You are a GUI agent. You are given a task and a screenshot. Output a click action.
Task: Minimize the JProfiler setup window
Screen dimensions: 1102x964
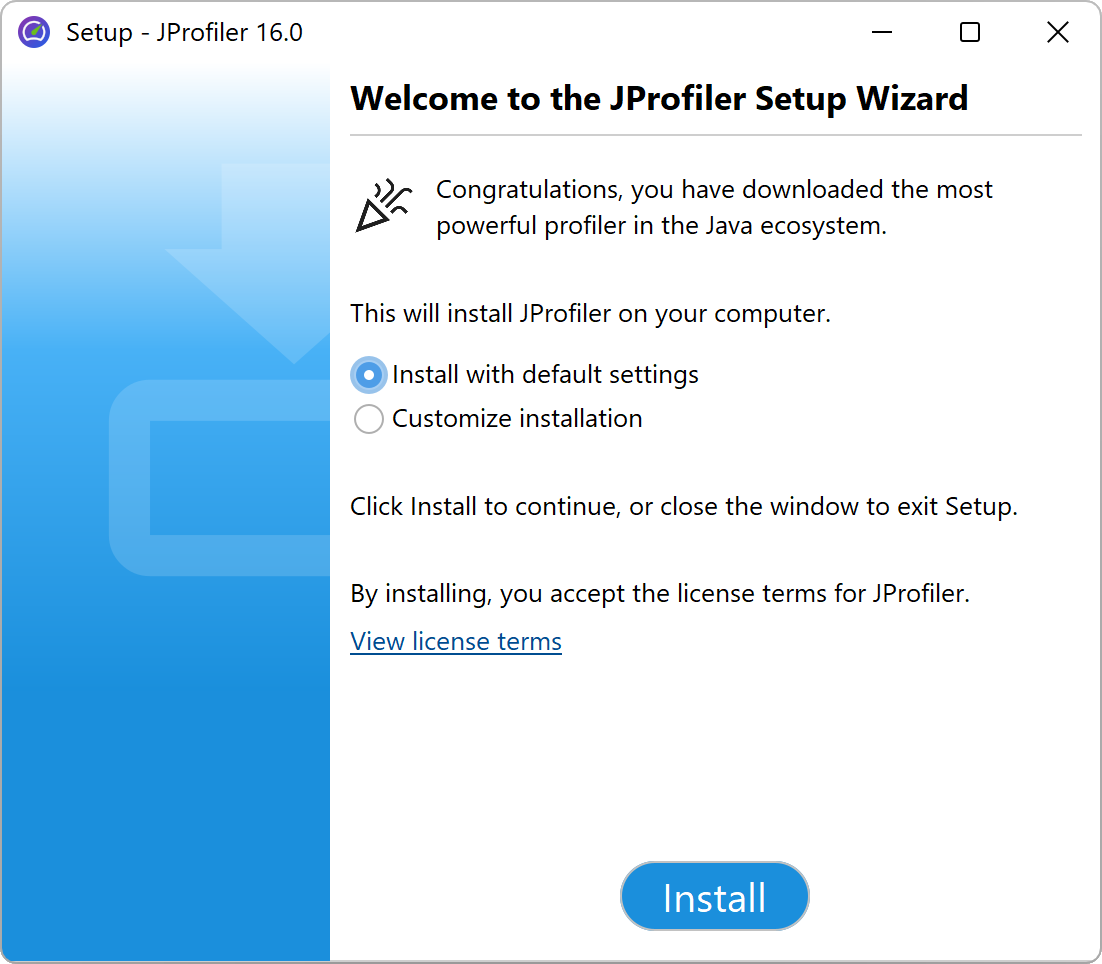click(881, 32)
